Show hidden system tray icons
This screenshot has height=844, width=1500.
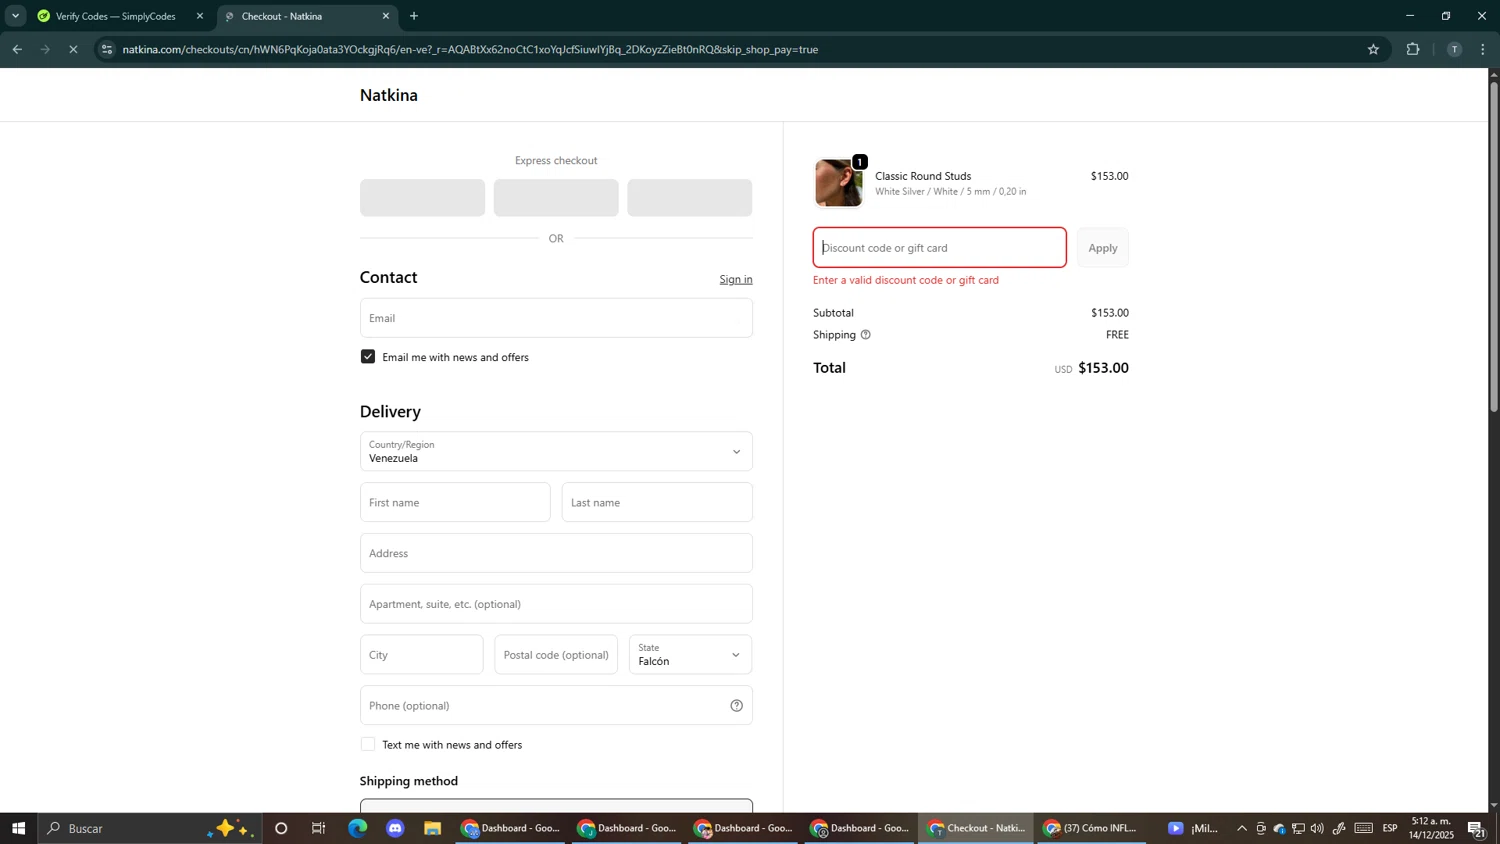click(x=1242, y=828)
